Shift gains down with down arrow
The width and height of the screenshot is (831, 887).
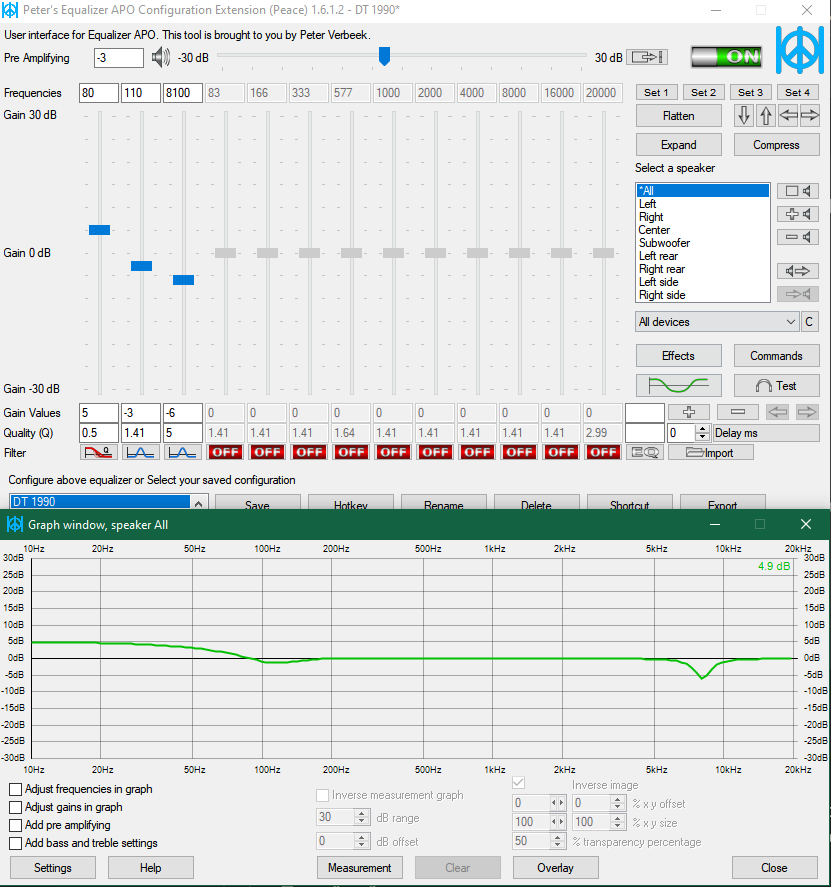tap(744, 115)
